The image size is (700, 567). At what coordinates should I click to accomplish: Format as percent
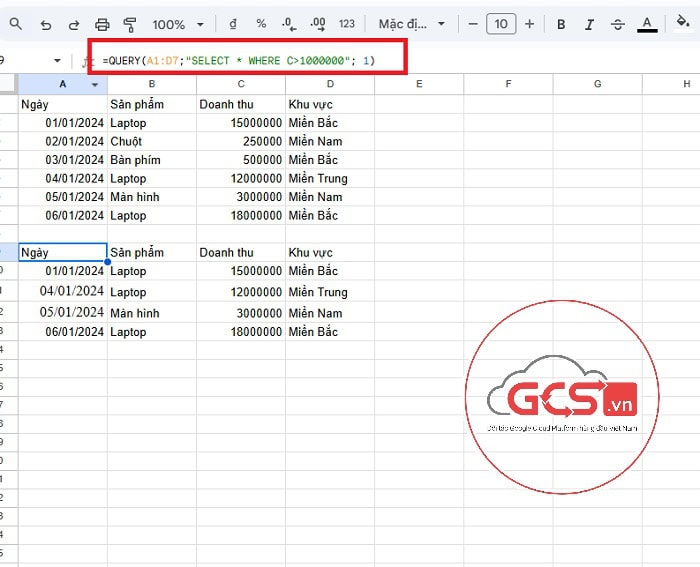[x=261, y=24]
